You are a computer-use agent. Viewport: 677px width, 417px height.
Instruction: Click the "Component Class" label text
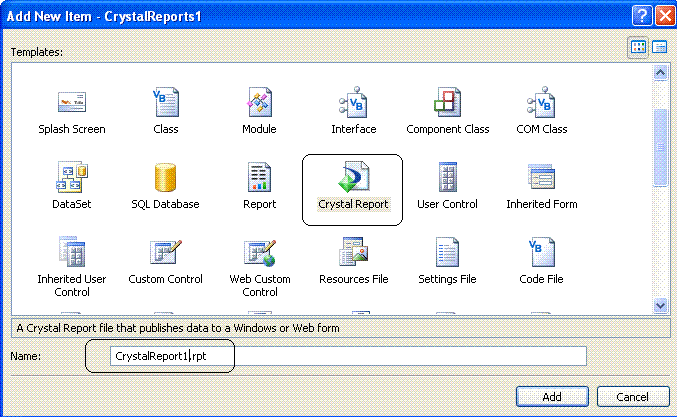click(x=448, y=129)
